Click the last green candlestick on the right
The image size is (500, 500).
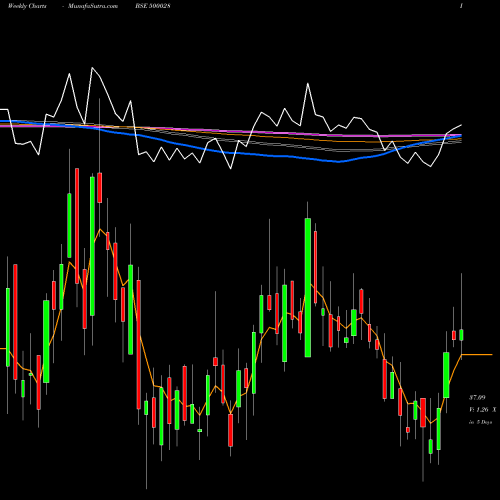[461, 335]
